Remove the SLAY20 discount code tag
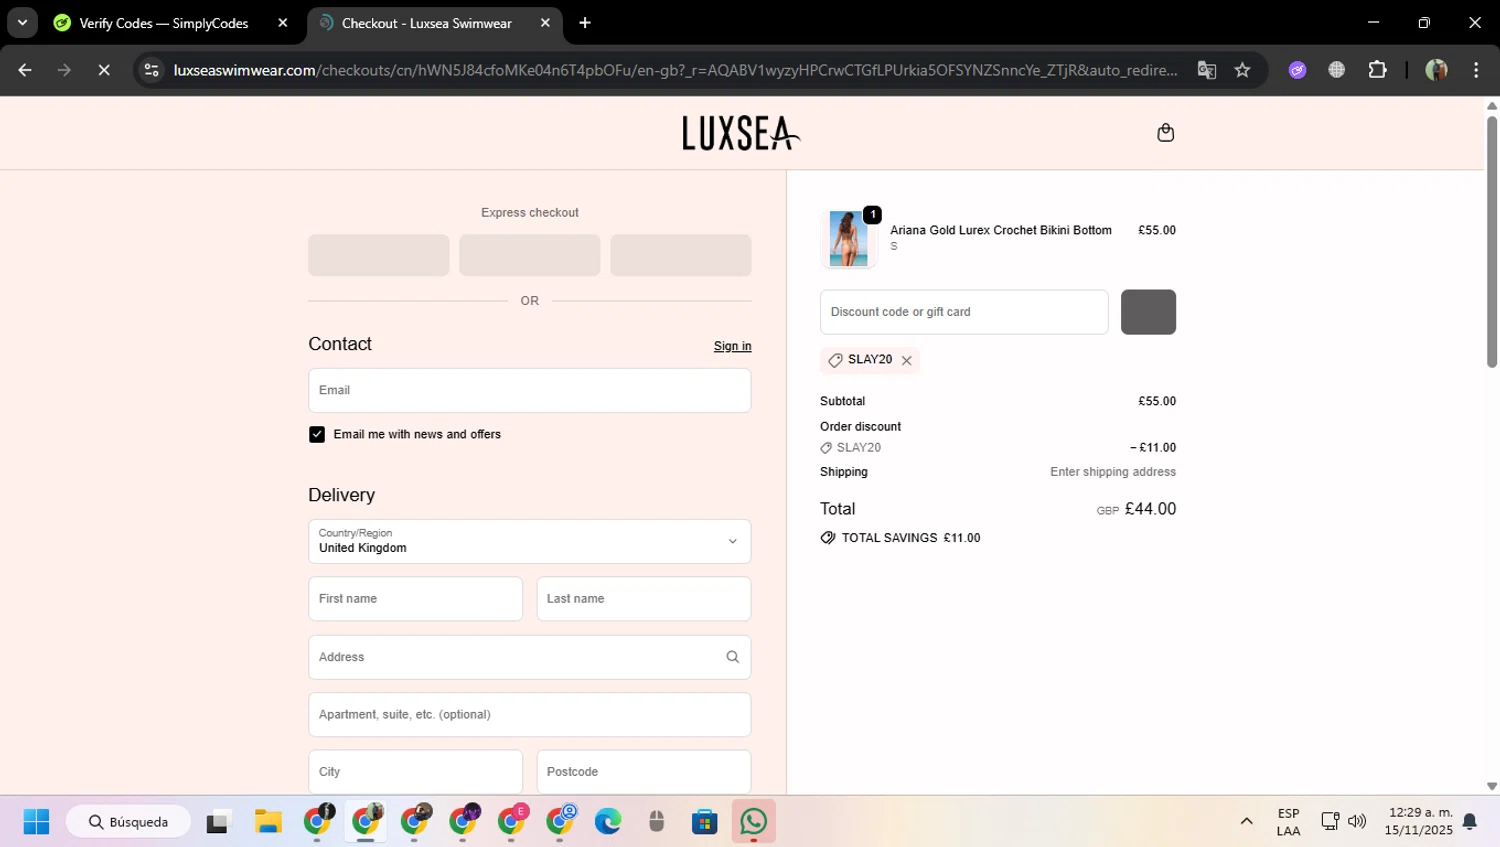The height and width of the screenshot is (847, 1500). [907, 361]
